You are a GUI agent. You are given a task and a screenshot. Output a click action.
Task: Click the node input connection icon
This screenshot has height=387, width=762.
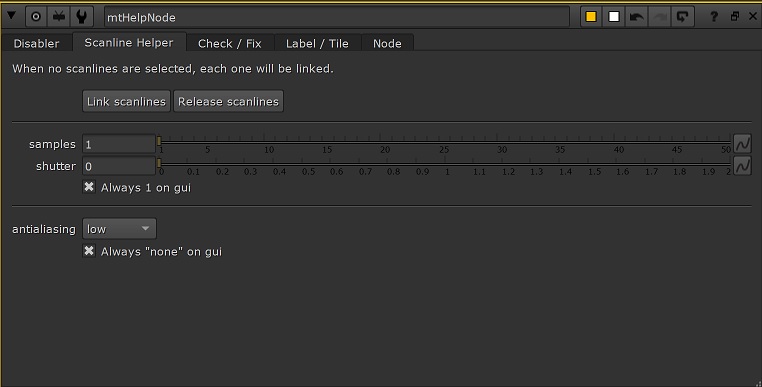click(x=59, y=17)
